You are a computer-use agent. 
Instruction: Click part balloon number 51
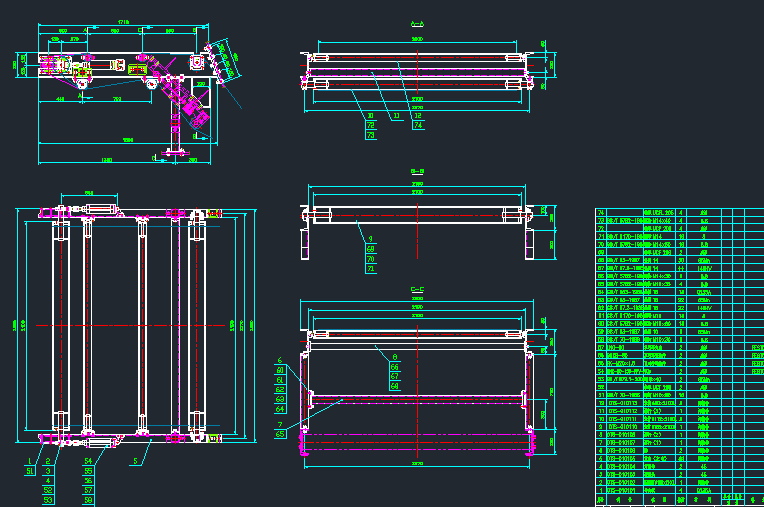(x=30, y=471)
